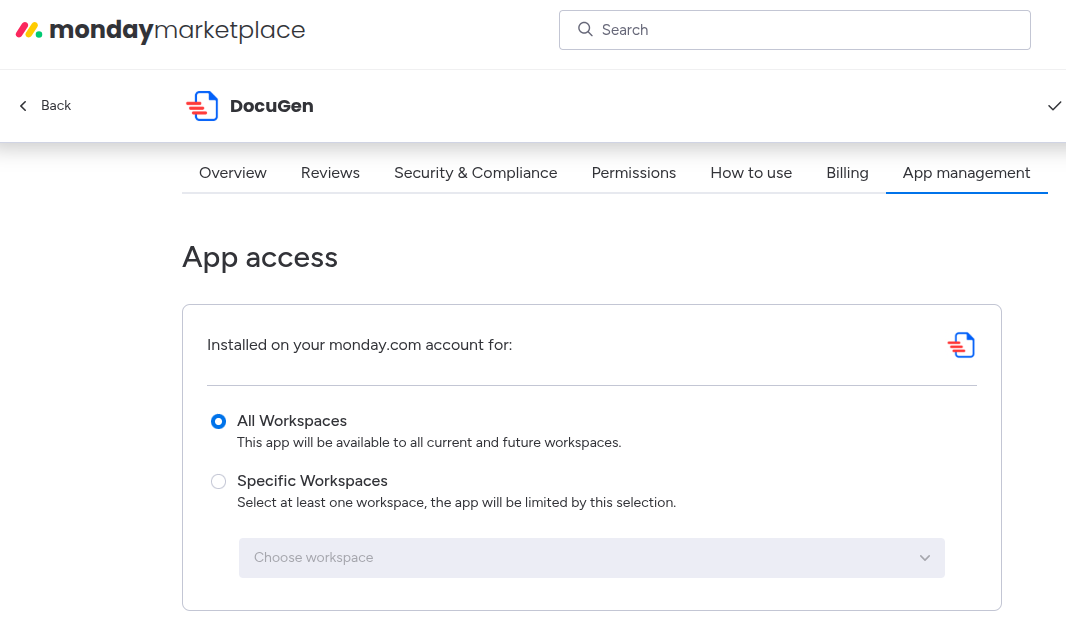Click the Back chevron arrow icon
Viewport: 1066px width, 621px height.
[23, 105]
